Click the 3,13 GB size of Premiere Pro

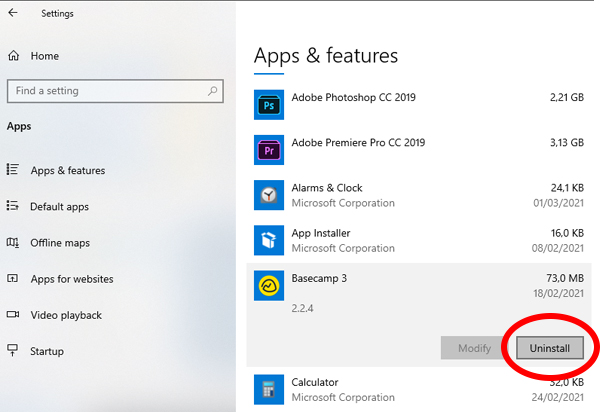tap(567, 142)
